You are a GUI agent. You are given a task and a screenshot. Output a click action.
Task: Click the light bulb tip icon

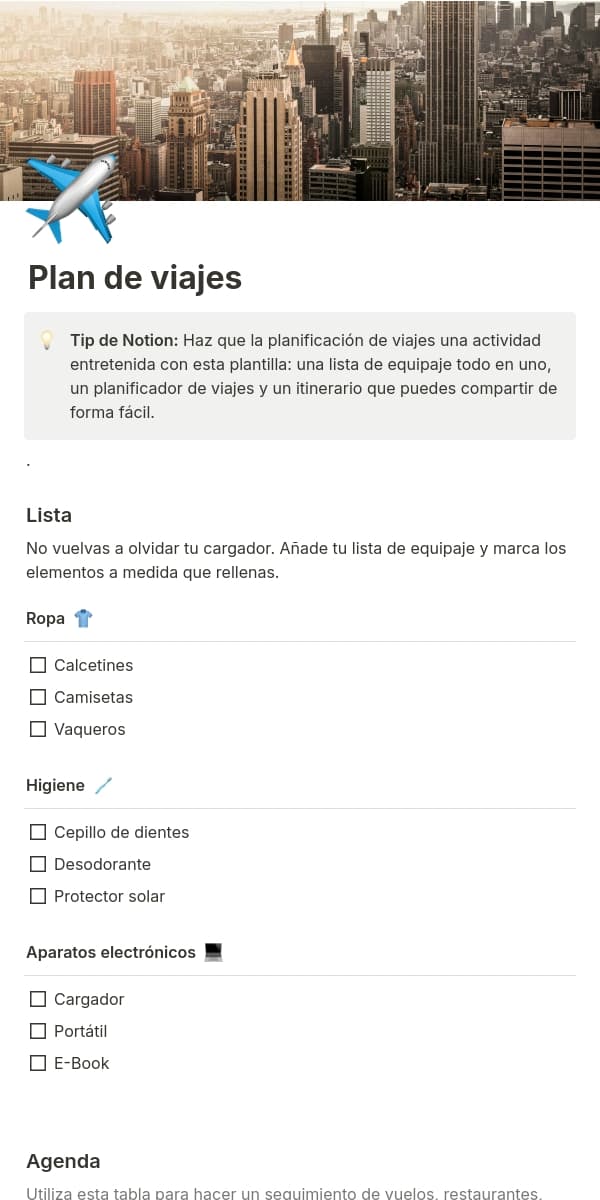pyautogui.click(x=46, y=341)
